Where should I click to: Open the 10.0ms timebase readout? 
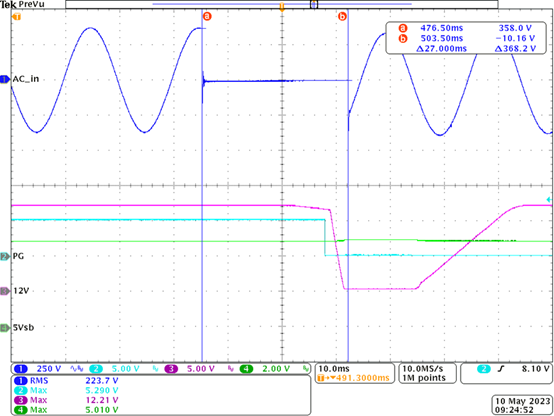[x=354, y=373]
